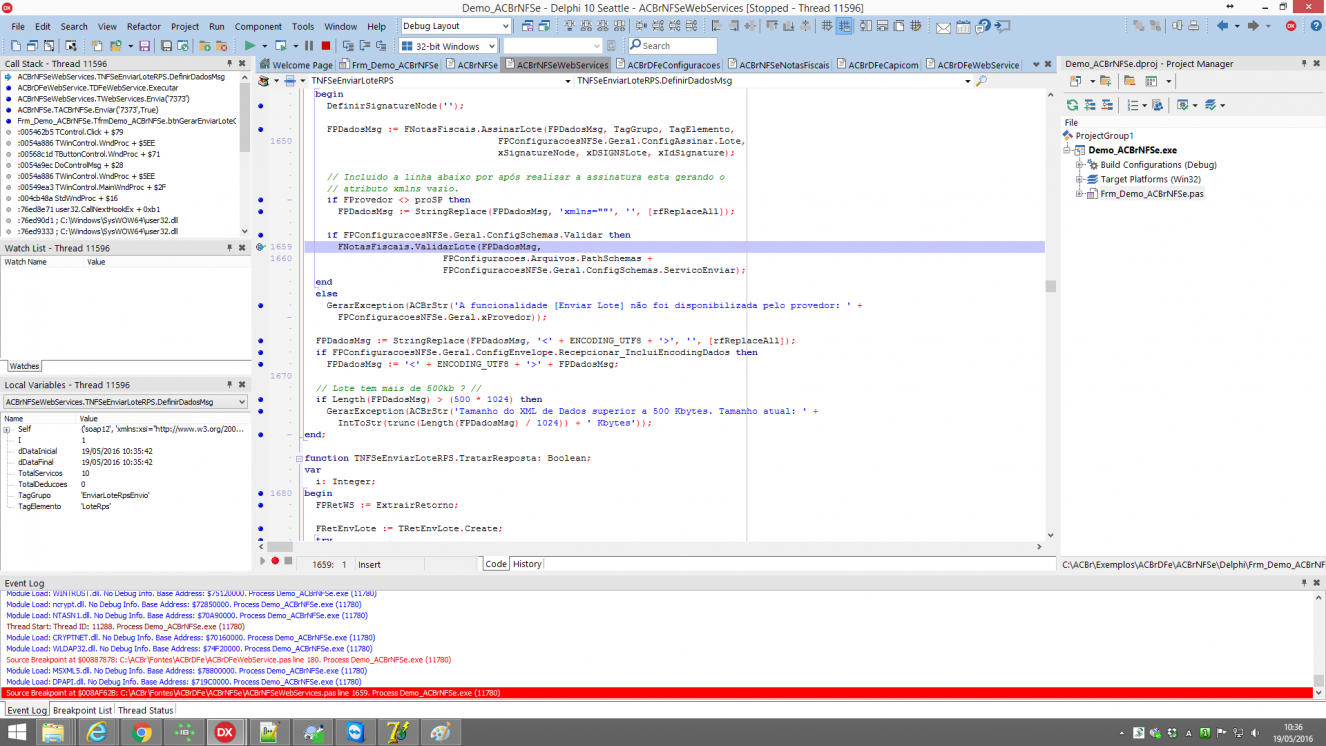Open the Refactor menu
The image size is (1326, 746).
144,27
